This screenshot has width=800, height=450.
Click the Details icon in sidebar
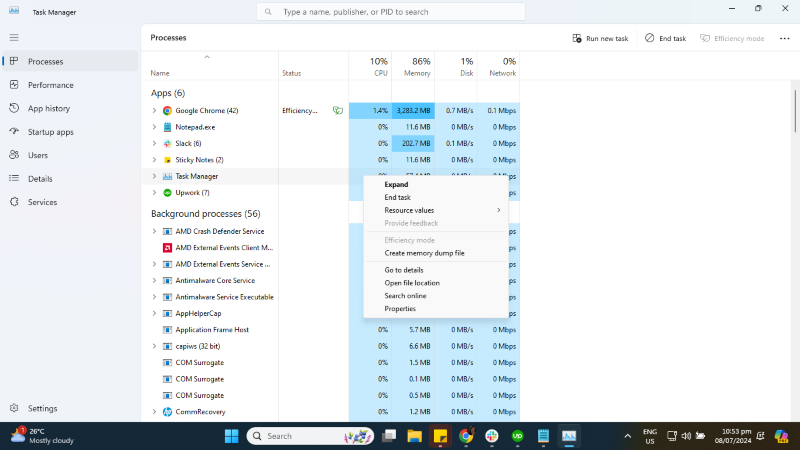tap(14, 179)
